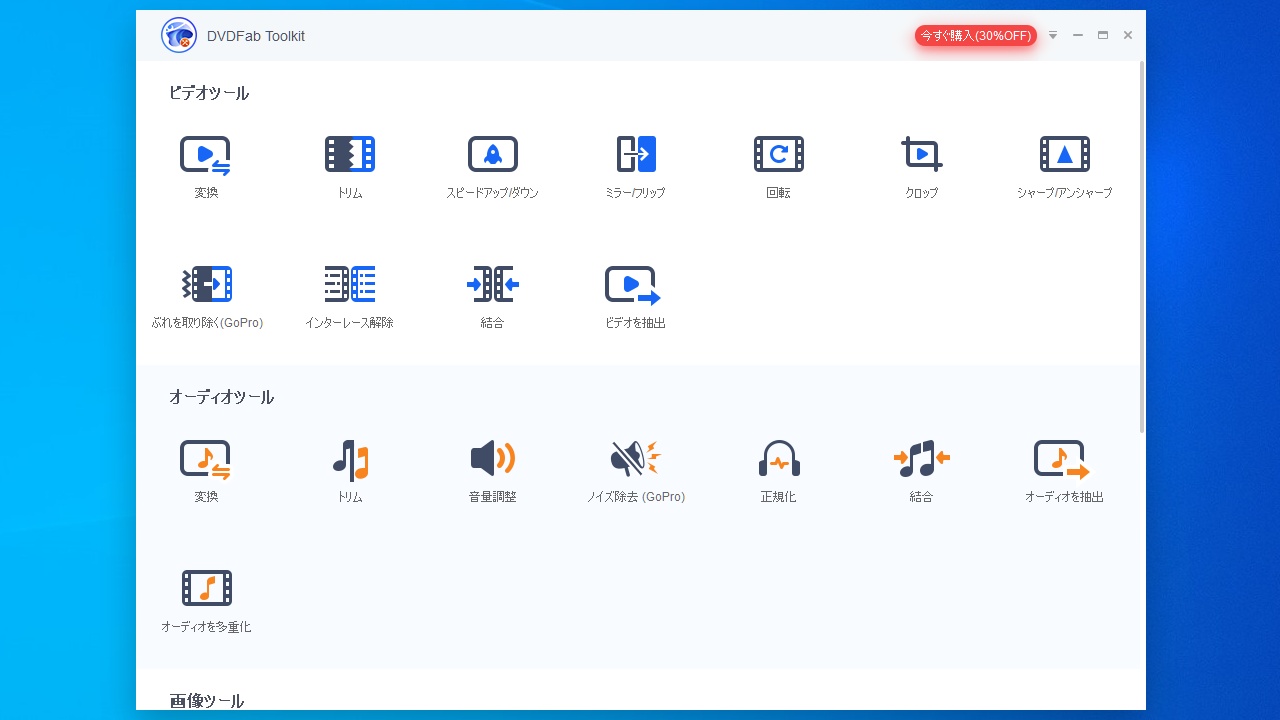
Task: Click the vertical scrollbar thumb
Action: point(1142,246)
